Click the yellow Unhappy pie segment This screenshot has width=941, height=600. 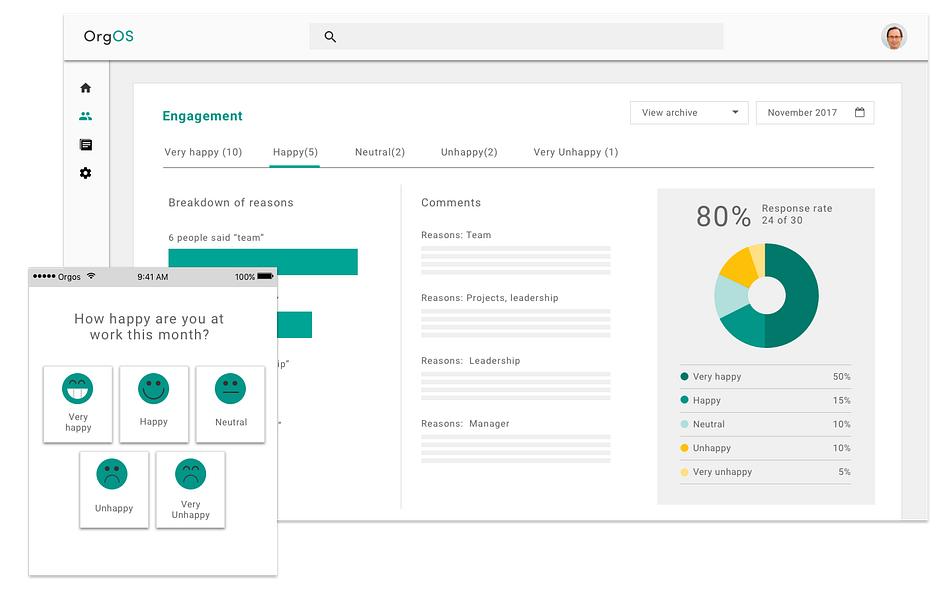pos(742,267)
